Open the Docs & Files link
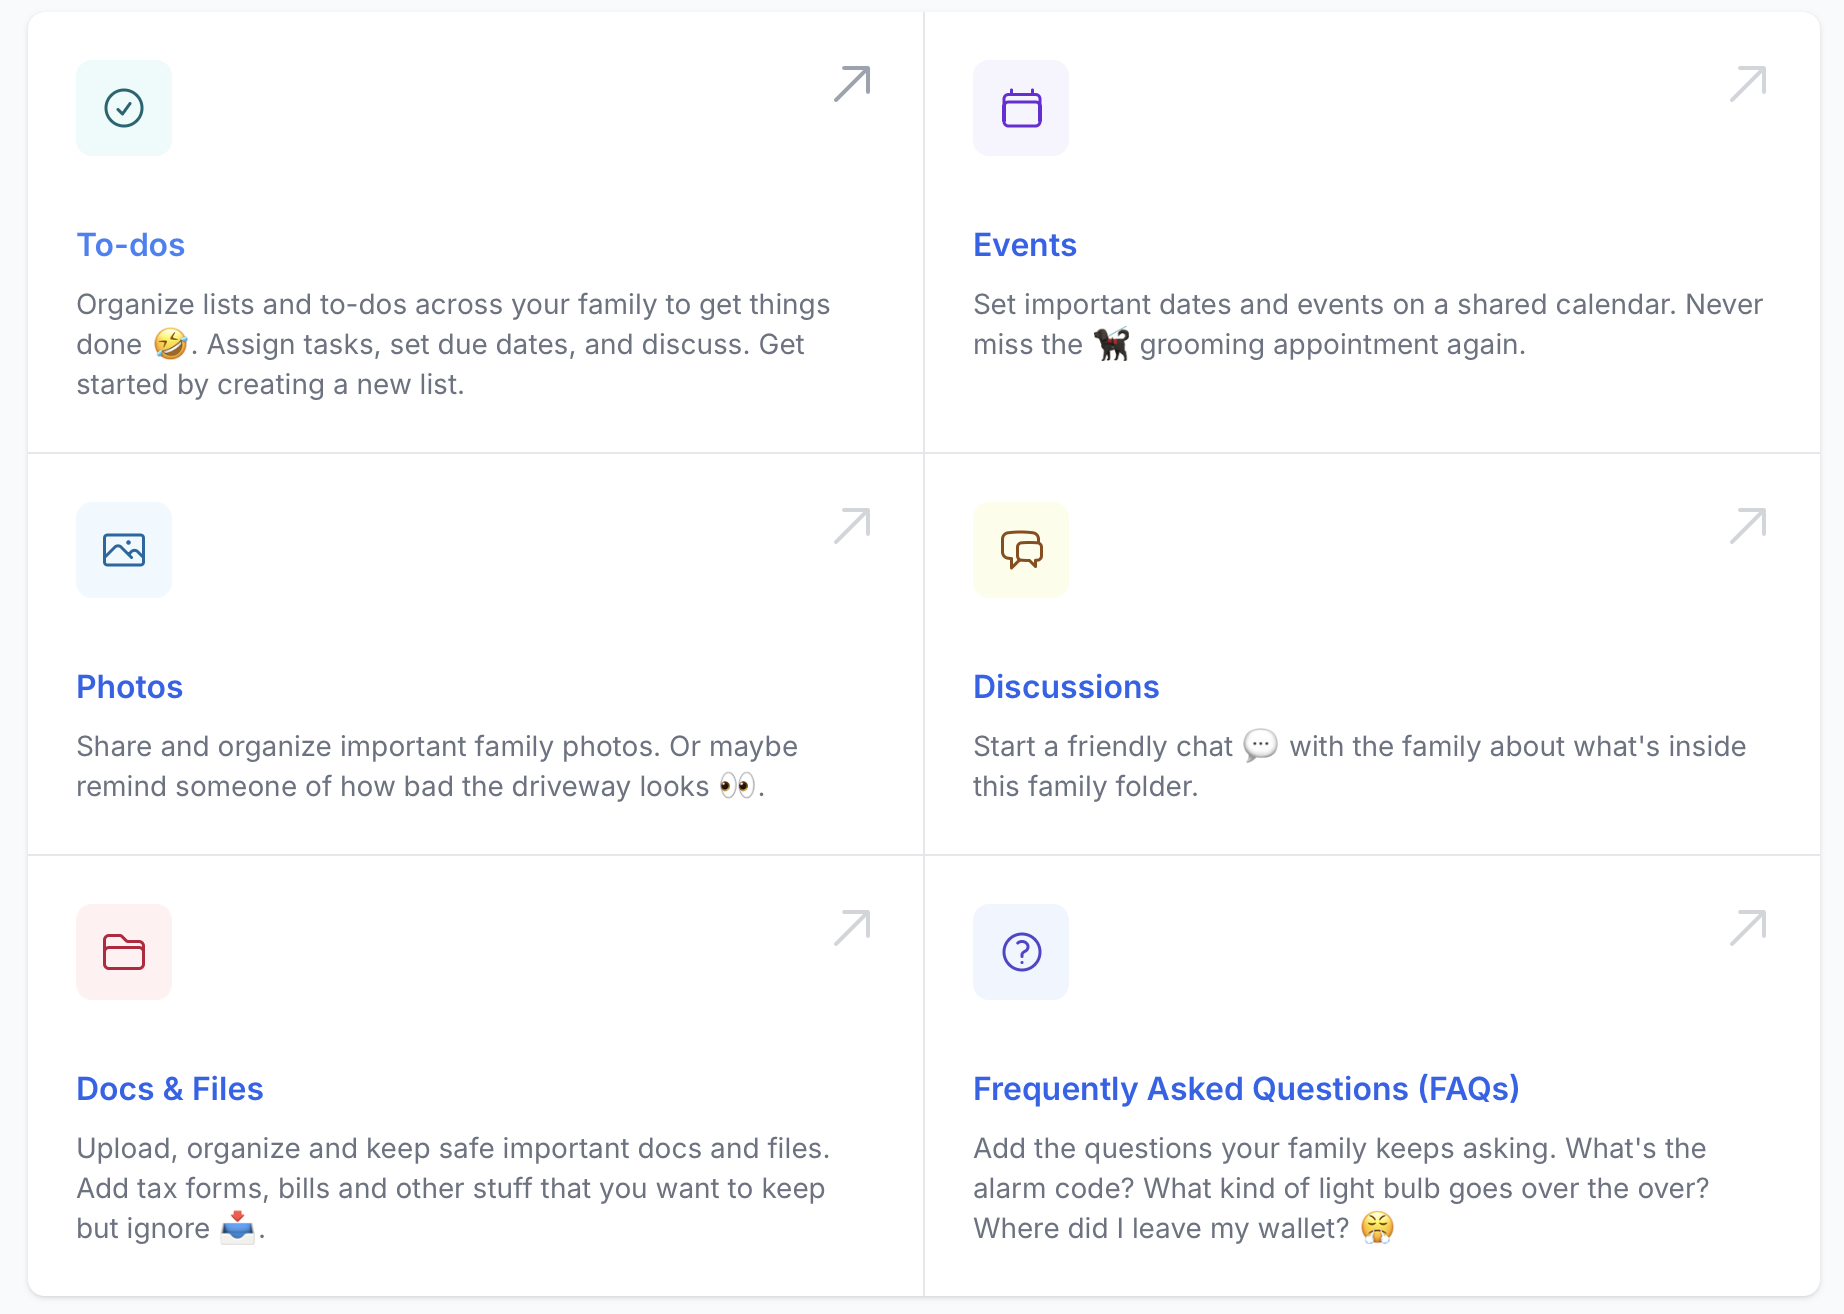Viewport: 1844px width, 1314px height. click(170, 1089)
